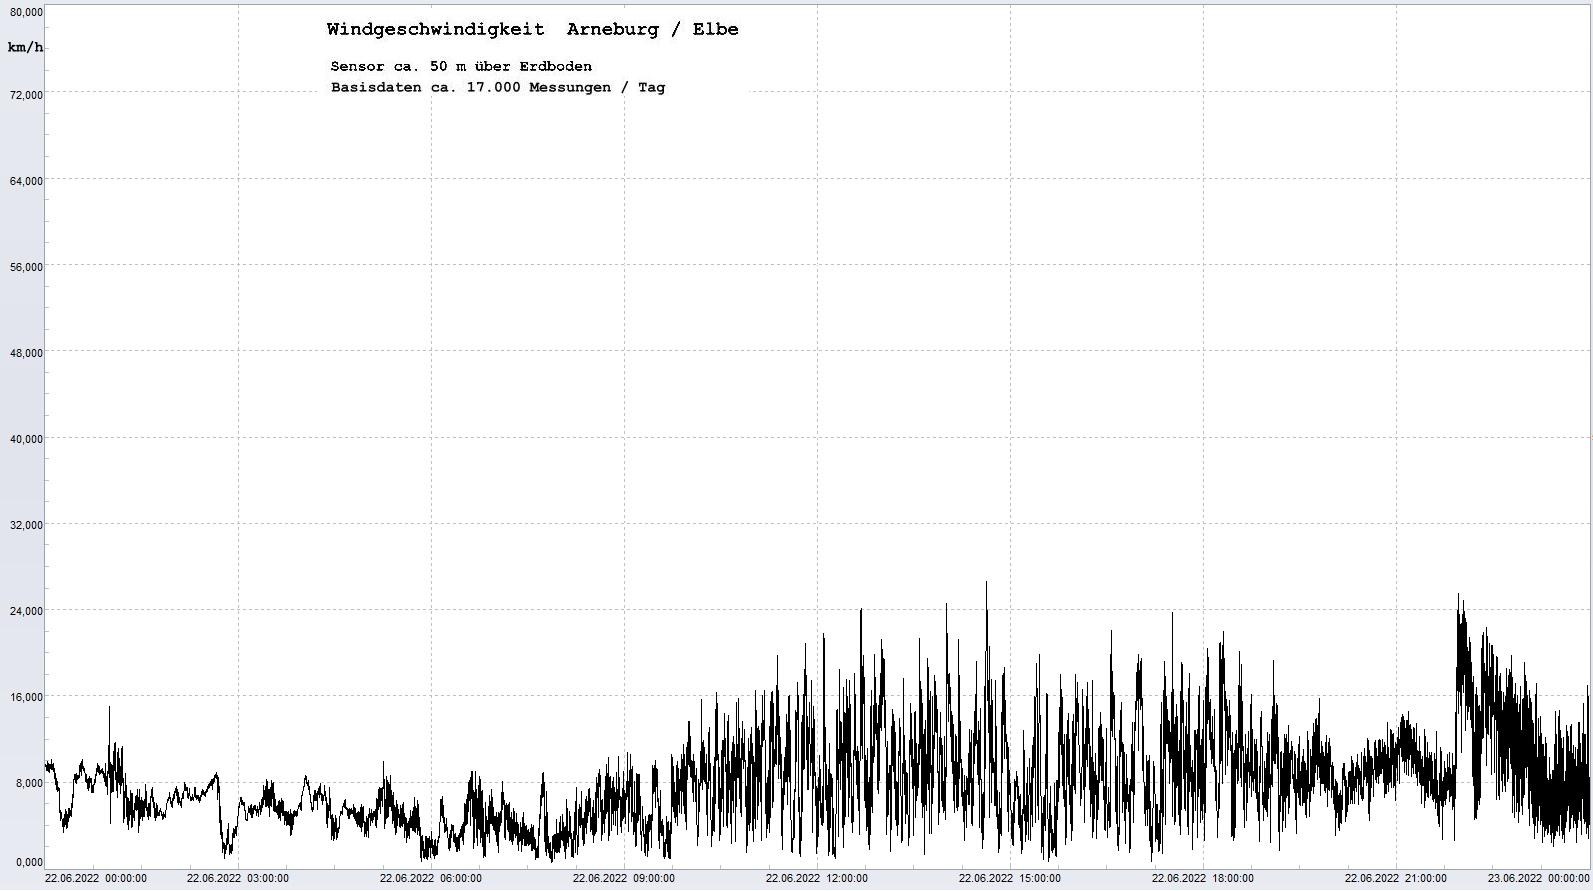Click the 'Basisdaten ca. 17.000 Messungen / Tag' line
The width and height of the screenshot is (1593, 891).
click(497, 88)
